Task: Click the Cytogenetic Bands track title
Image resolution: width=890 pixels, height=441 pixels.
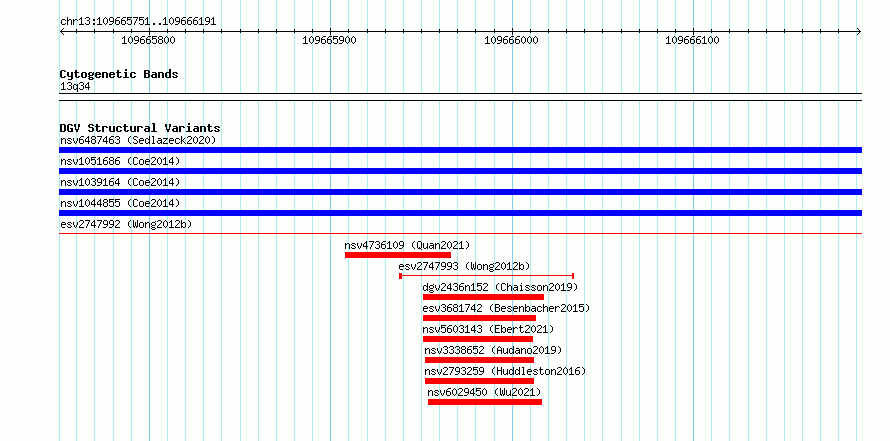Action: coord(119,74)
